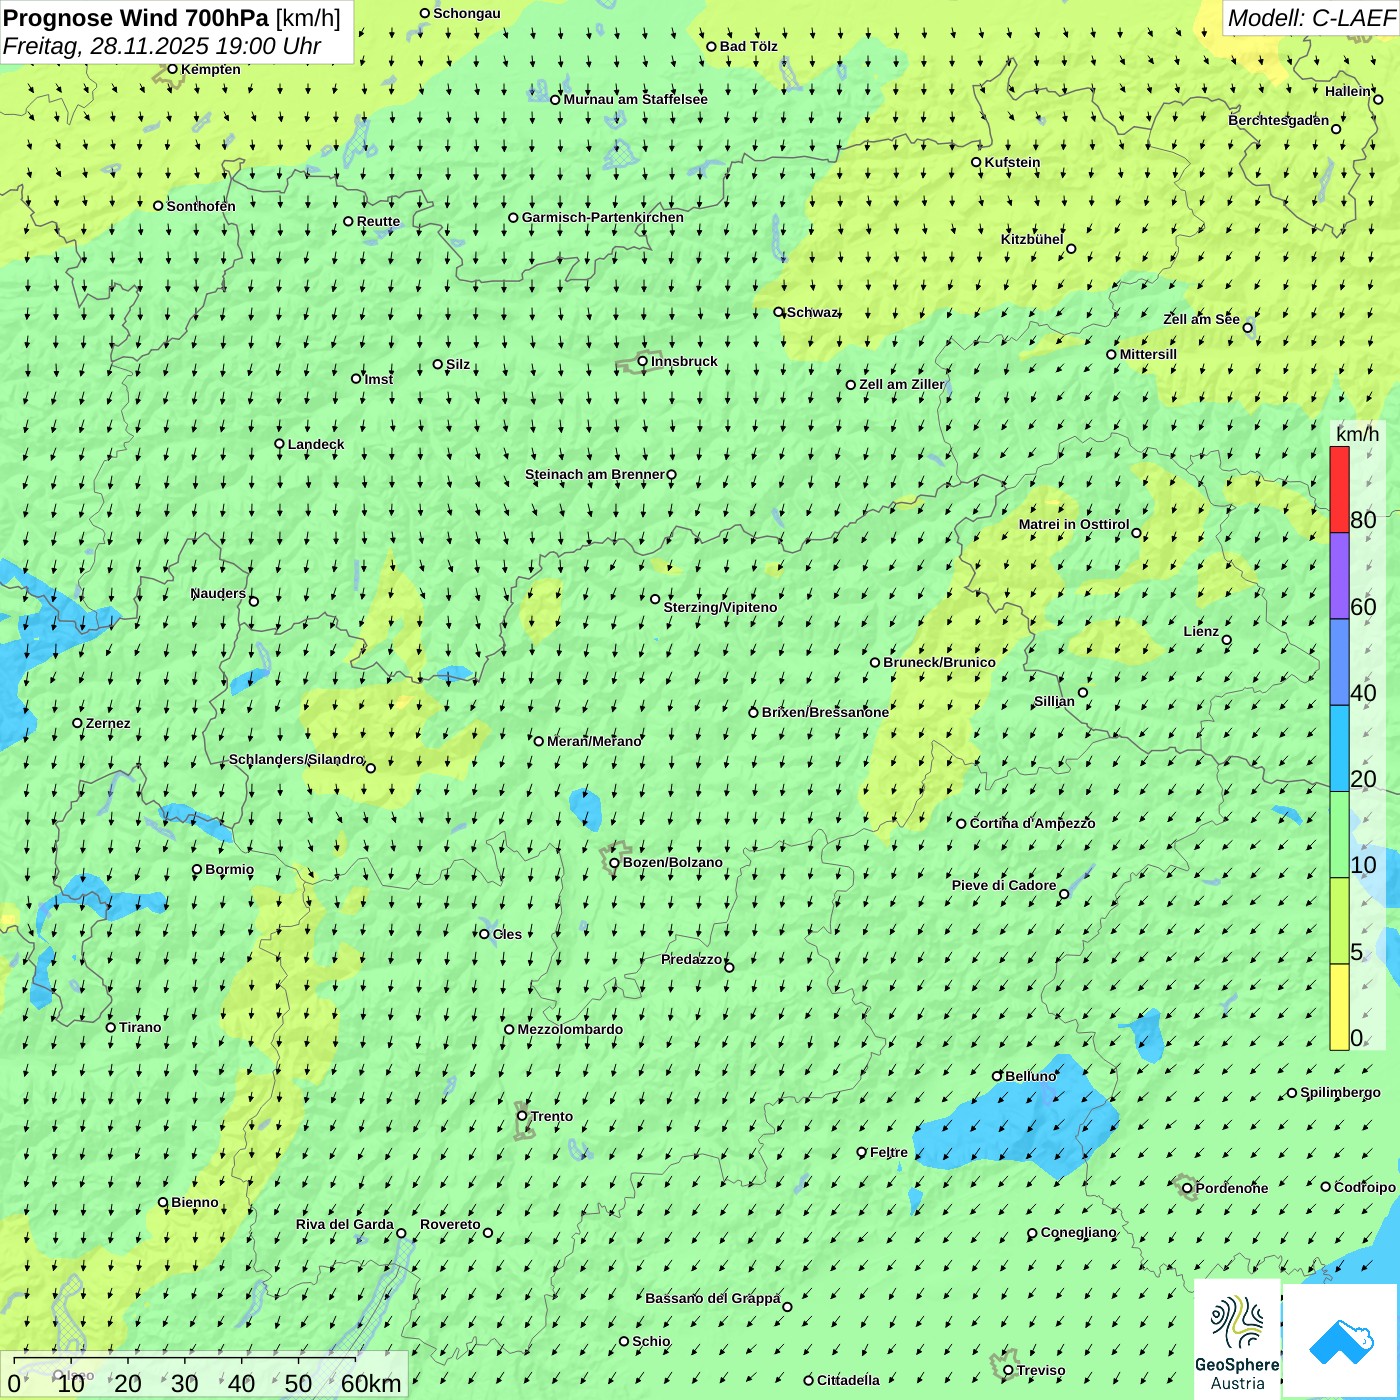This screenshot has width=1400, height=1400.
Task: Click the Kempten city label
Action: (x=211, y=69)
